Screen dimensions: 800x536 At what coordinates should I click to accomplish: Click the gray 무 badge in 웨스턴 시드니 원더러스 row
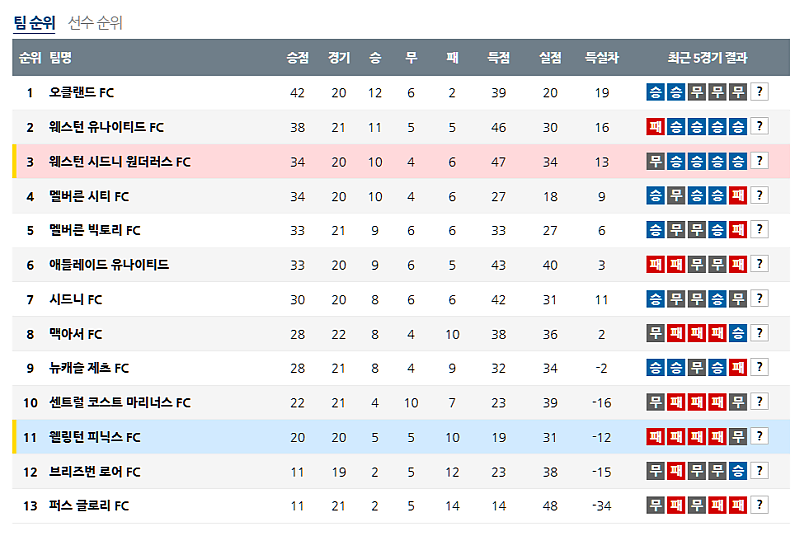(x=656, y=161)
